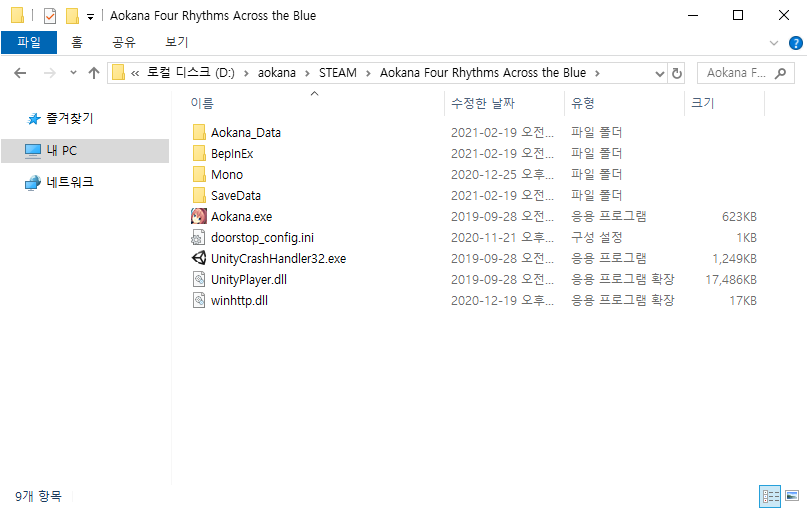Screen dimensions: 808x509
Task: Navigate to the aokana breadcrumb
Action: (x=277, y=73)
